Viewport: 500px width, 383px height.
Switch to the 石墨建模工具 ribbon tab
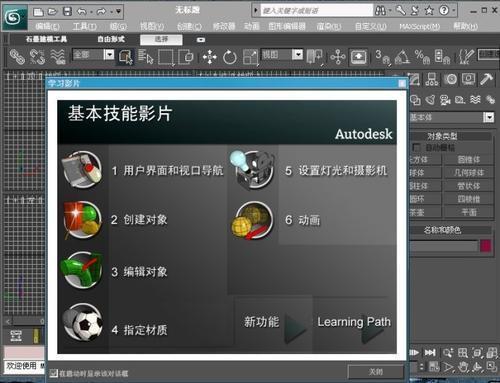coord(46,39)
